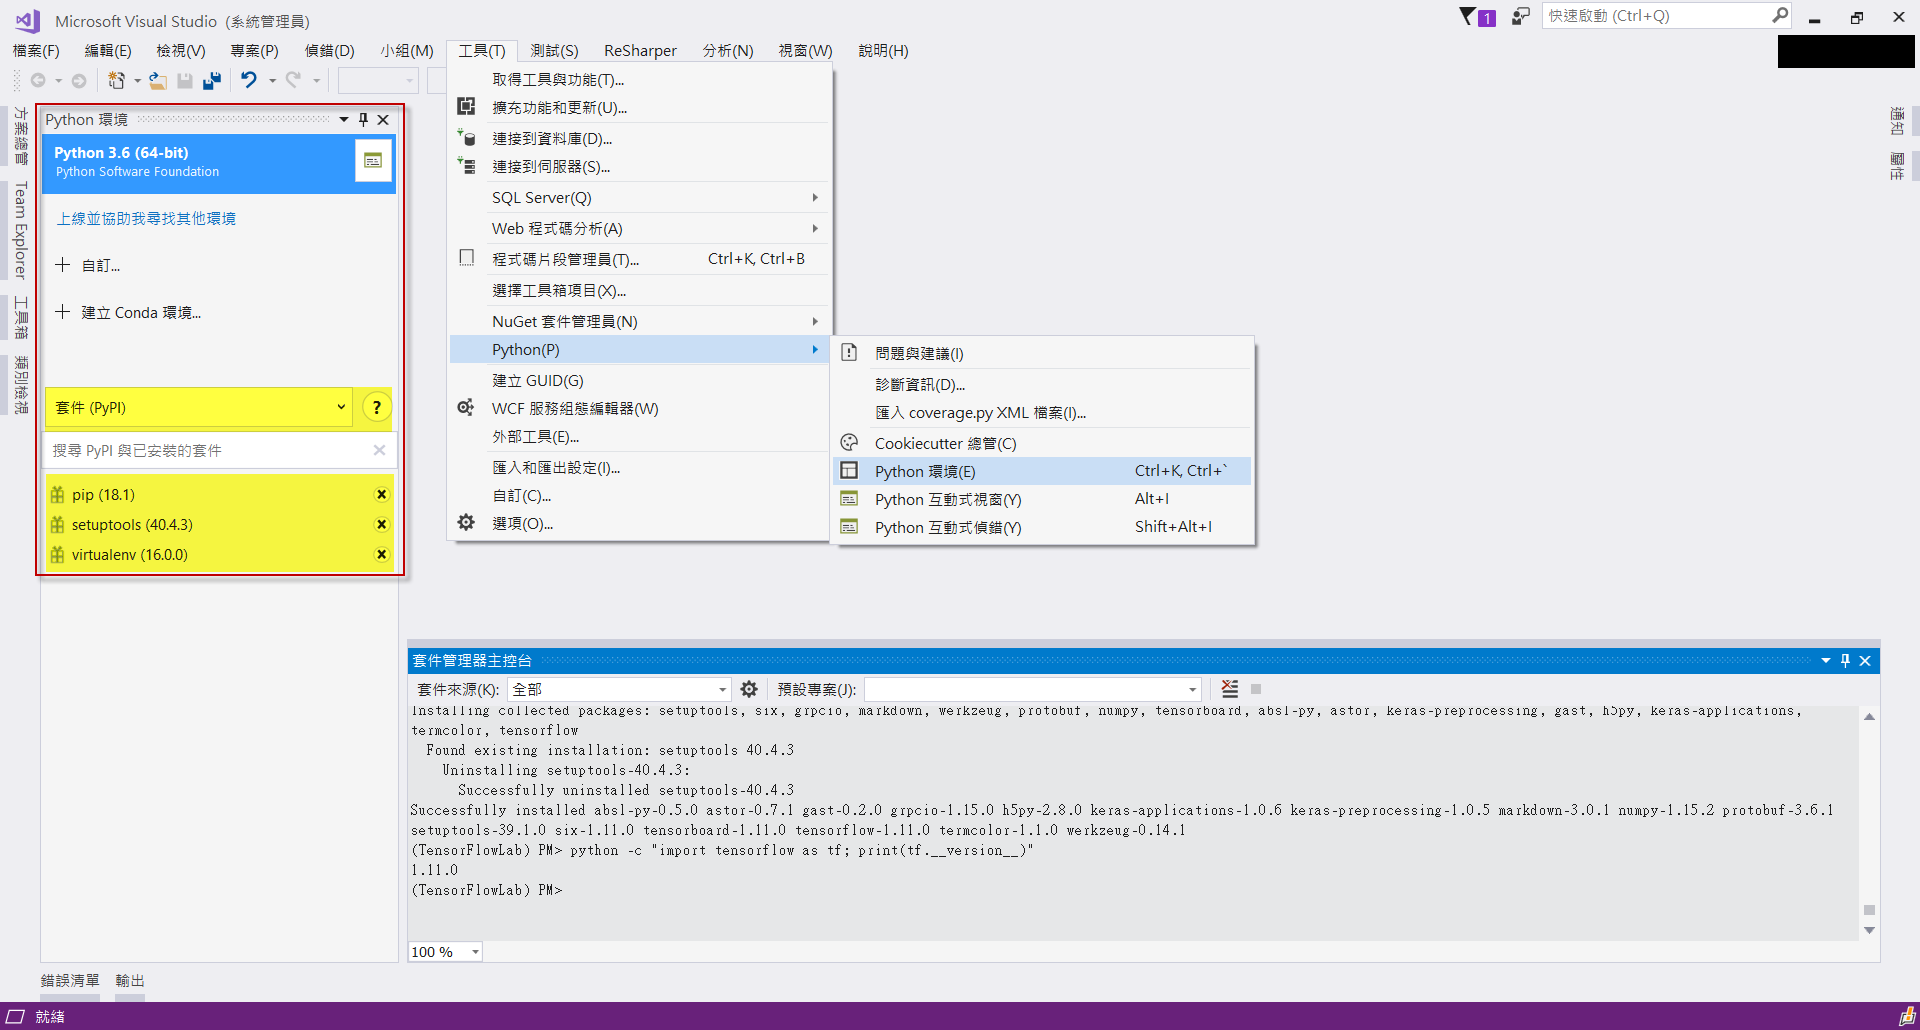
Task: Expand the Undo history dropdown arrow
Action: tap(272, 81)
